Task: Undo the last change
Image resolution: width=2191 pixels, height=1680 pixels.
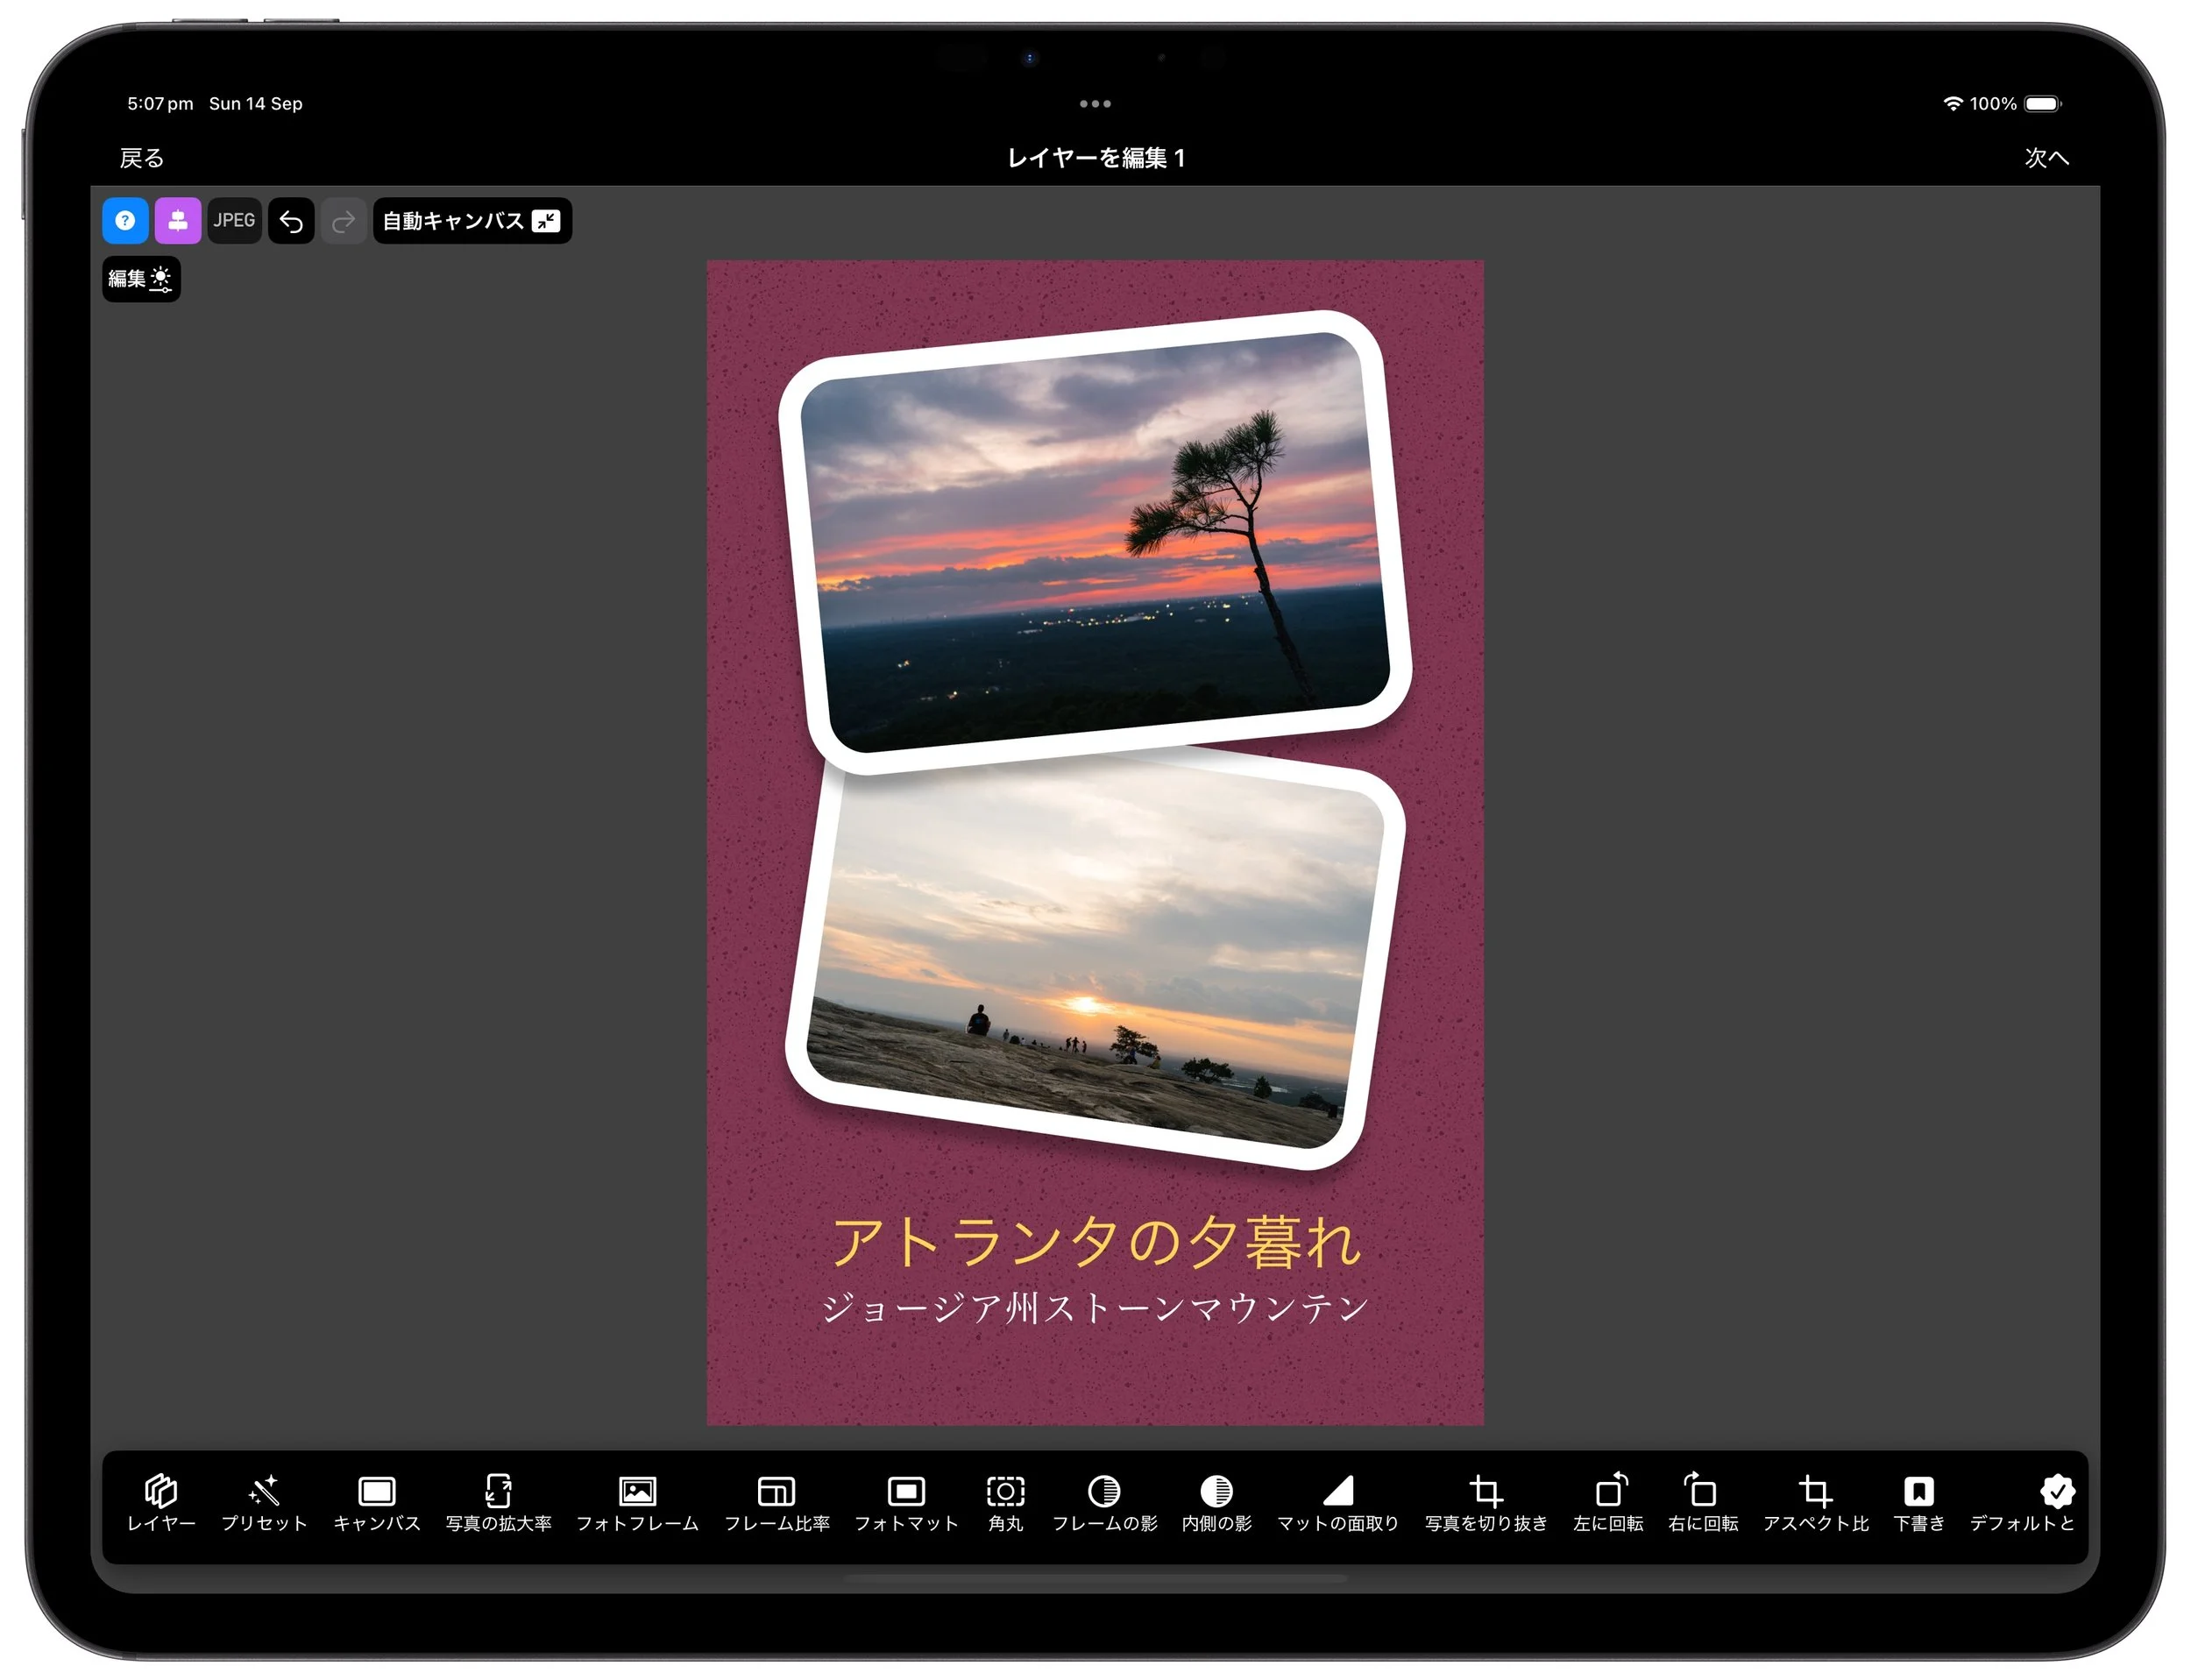Action: click(290, 220)
